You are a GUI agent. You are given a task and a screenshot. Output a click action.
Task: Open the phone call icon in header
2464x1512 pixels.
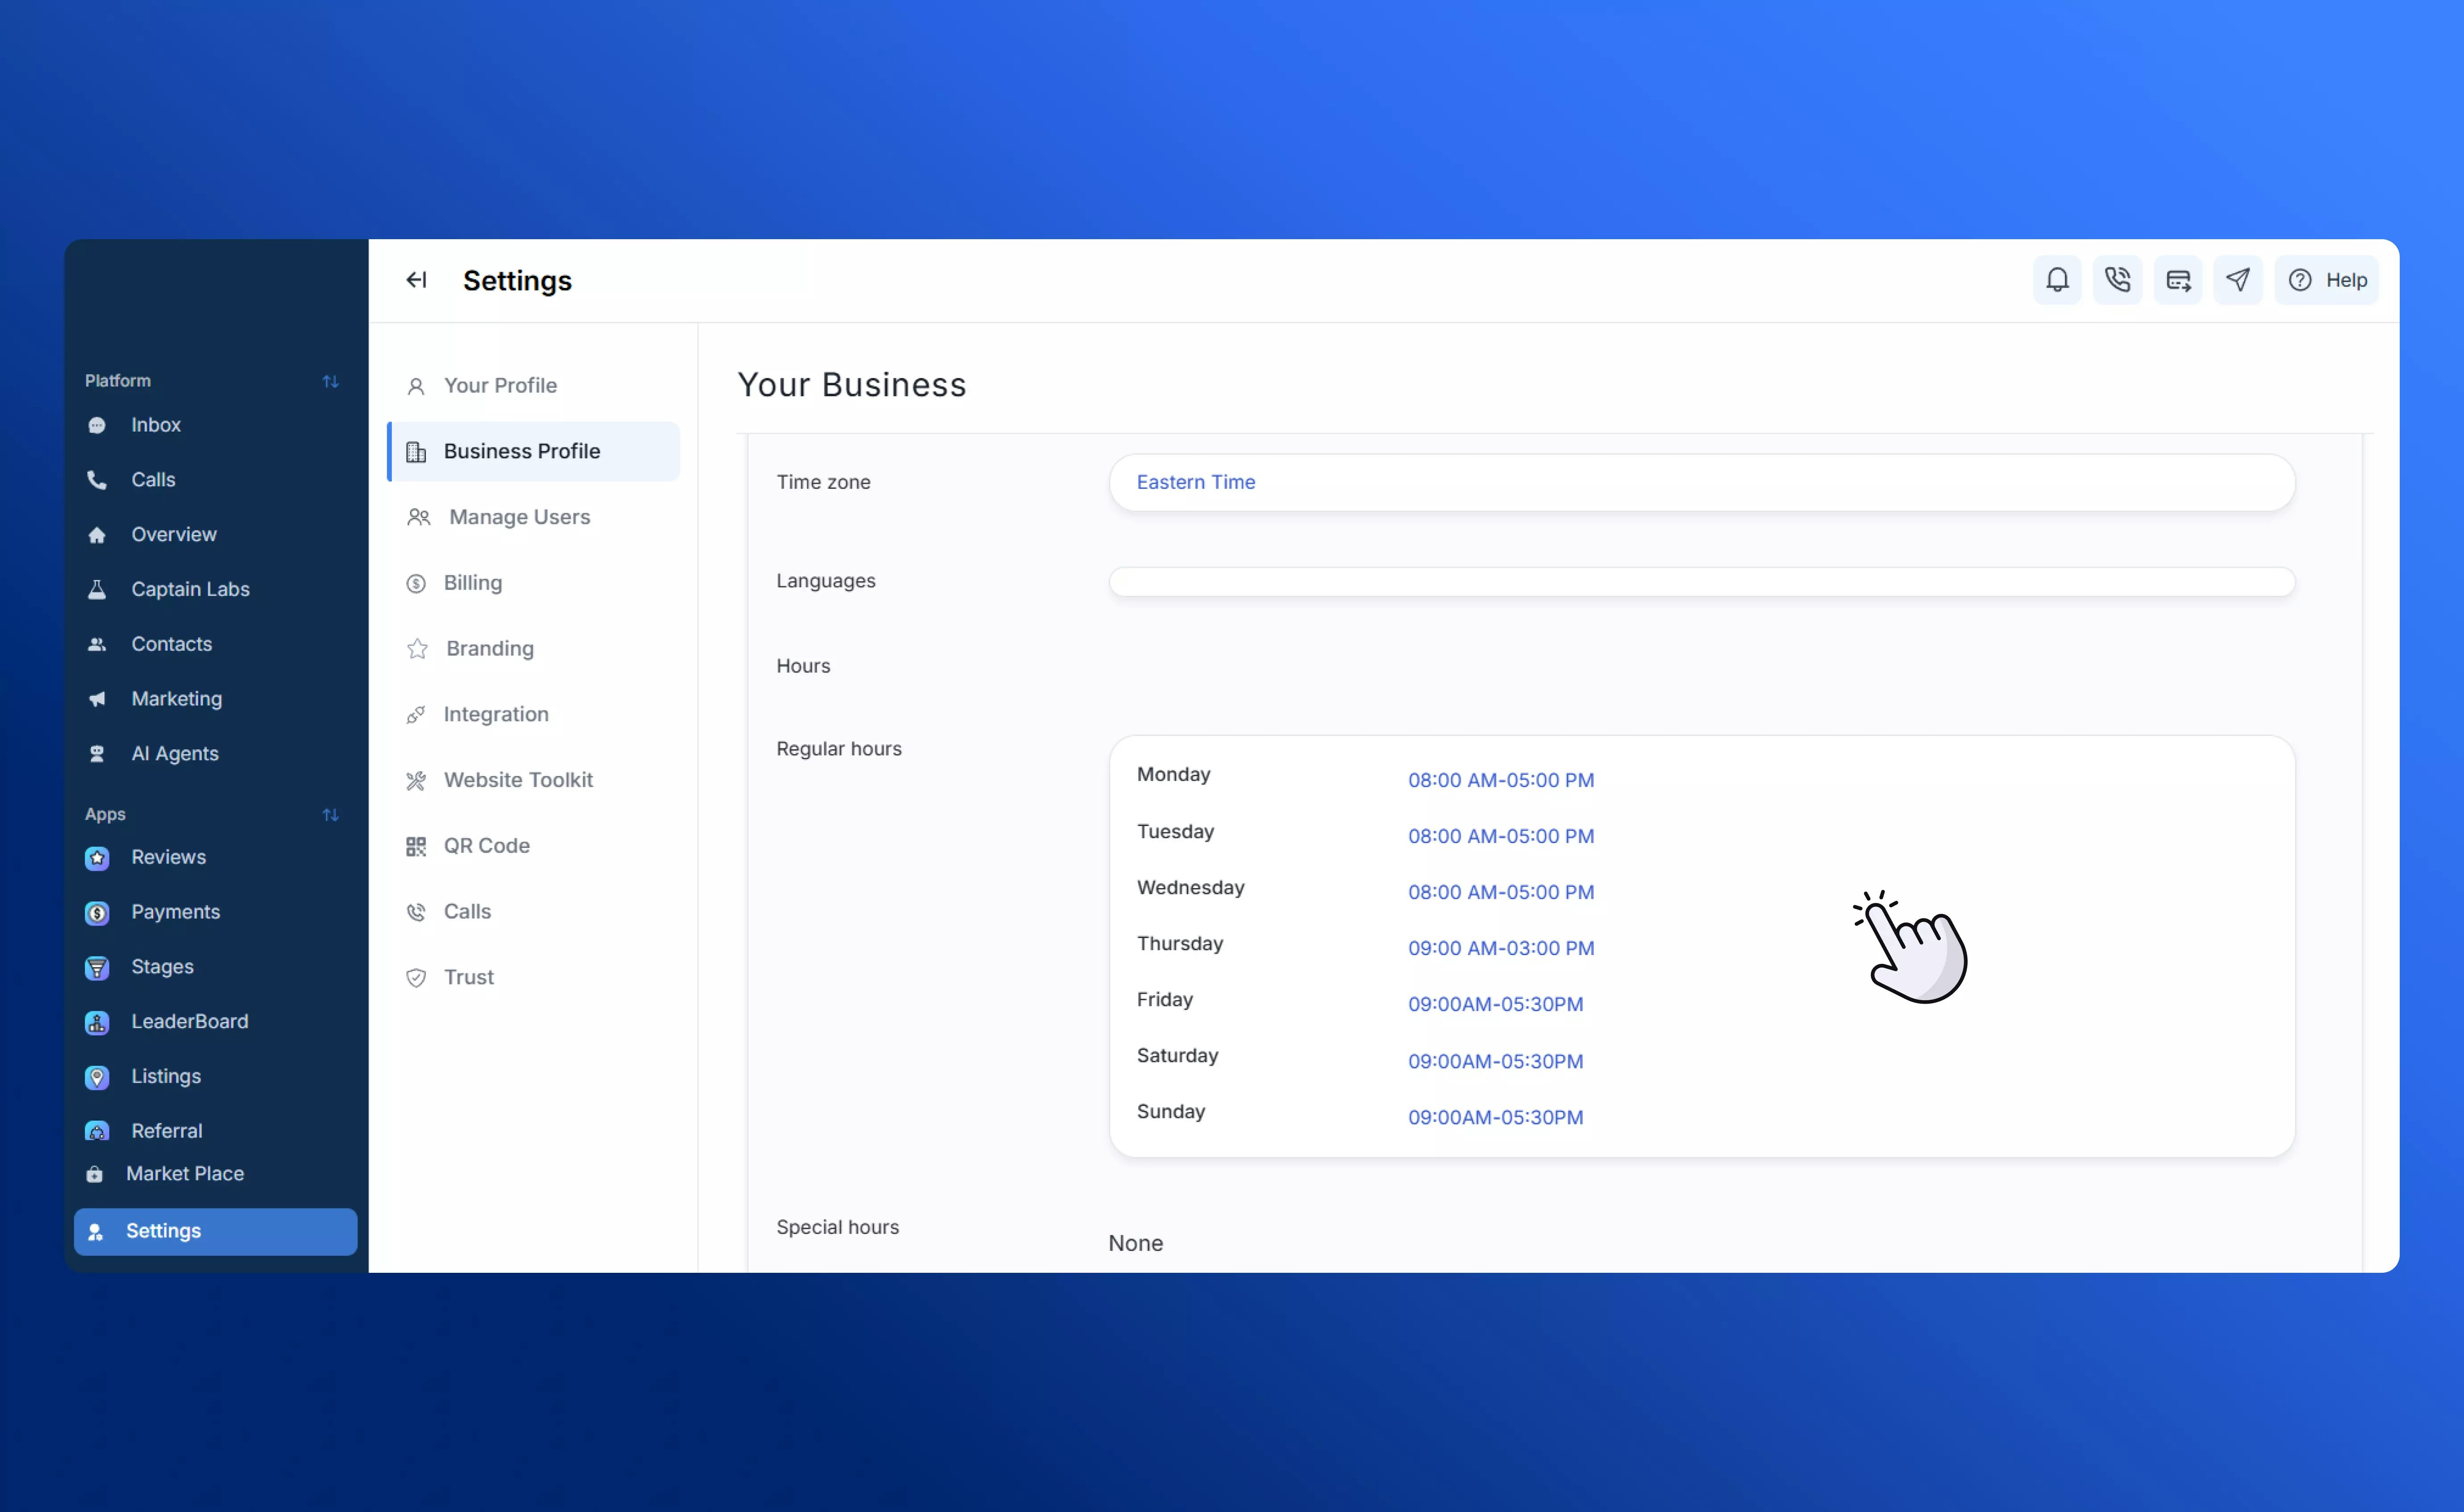2117,280
